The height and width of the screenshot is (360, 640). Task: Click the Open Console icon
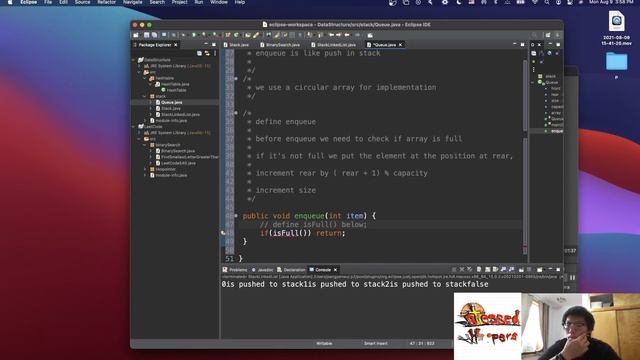coord(540,270)
